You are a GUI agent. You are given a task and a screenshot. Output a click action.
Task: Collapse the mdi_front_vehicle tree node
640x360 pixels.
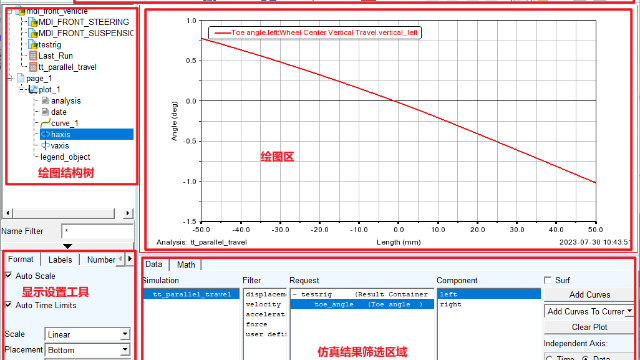[x=10, y=11]
